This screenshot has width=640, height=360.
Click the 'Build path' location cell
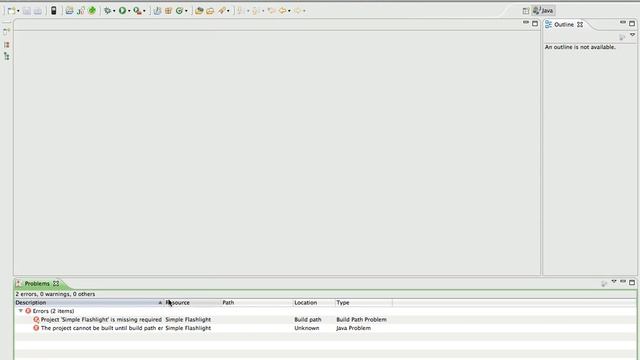(308, 320)
